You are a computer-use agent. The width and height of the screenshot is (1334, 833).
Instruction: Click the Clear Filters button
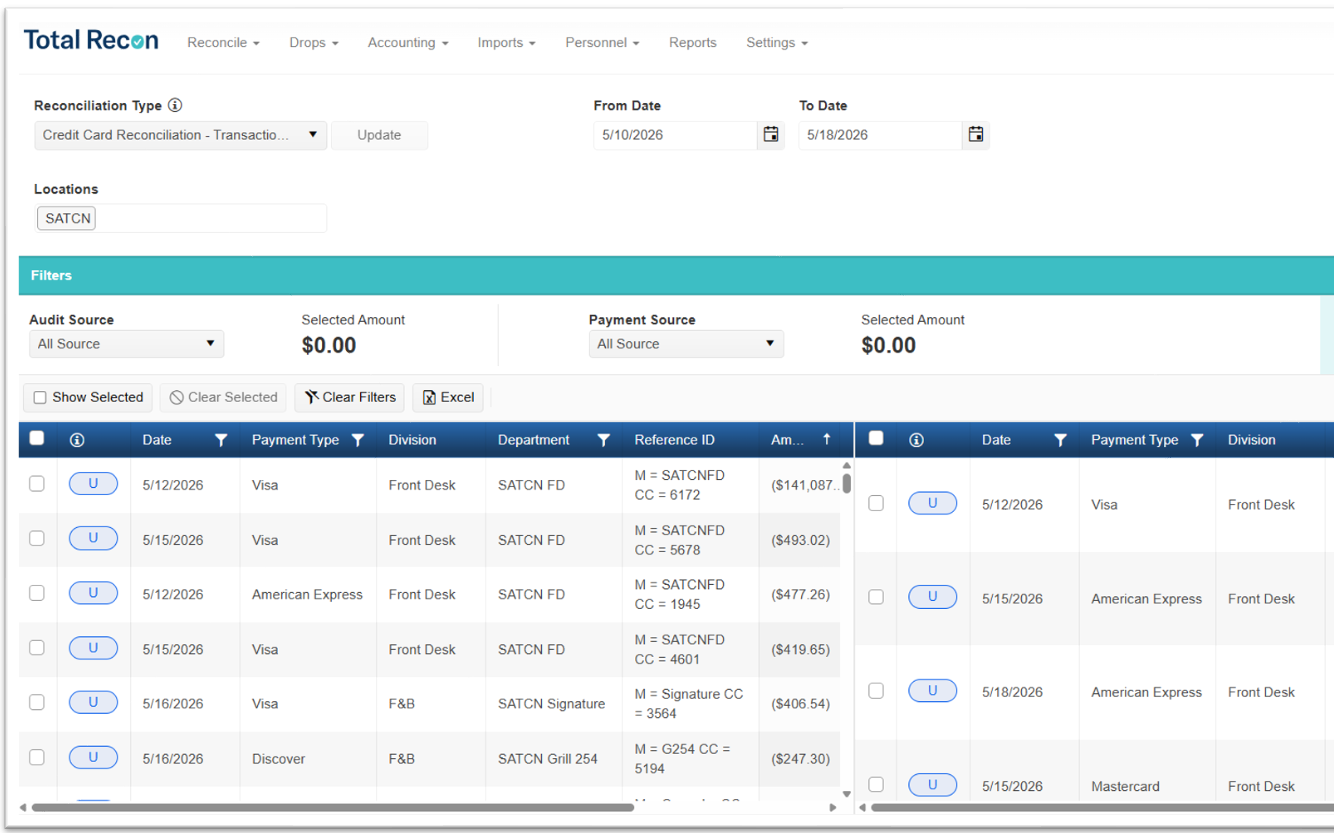[x=350, y=398]
